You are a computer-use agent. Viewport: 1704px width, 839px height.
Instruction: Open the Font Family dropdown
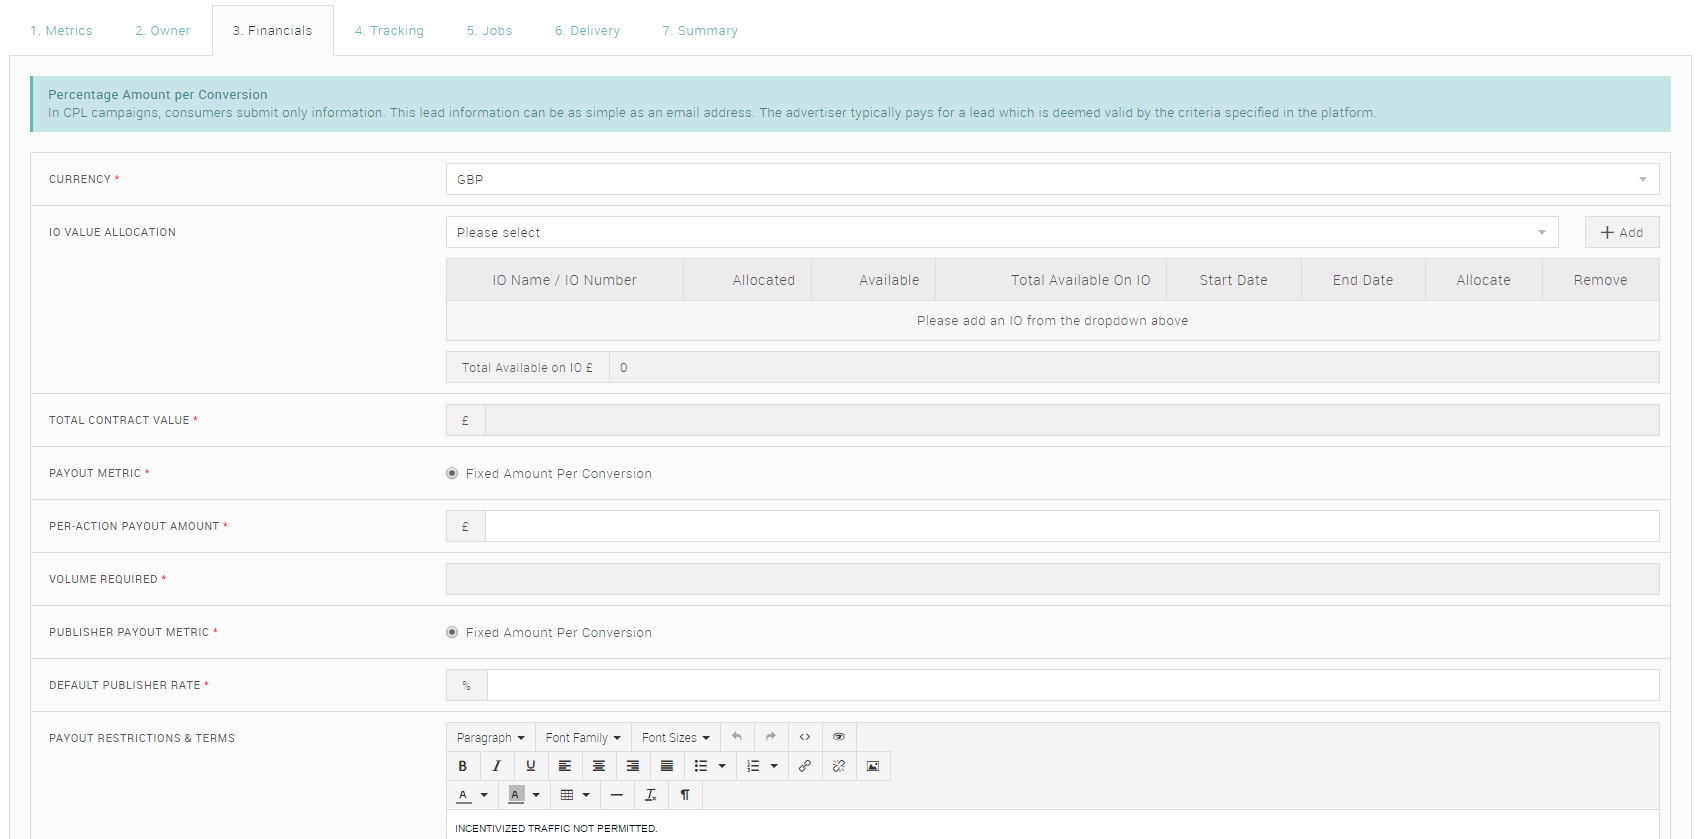(582, 738)
